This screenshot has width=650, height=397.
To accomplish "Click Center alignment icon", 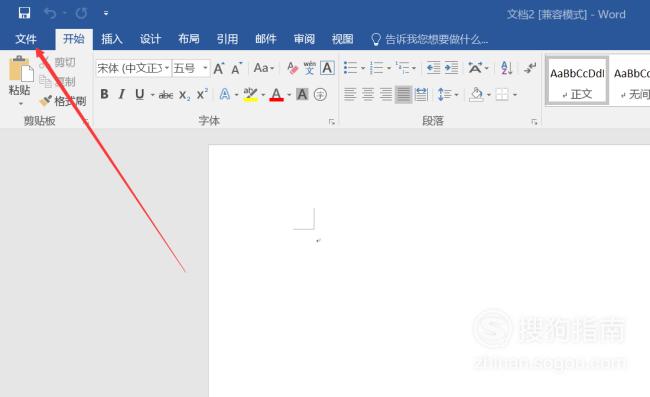I will [x=368, y=94].
